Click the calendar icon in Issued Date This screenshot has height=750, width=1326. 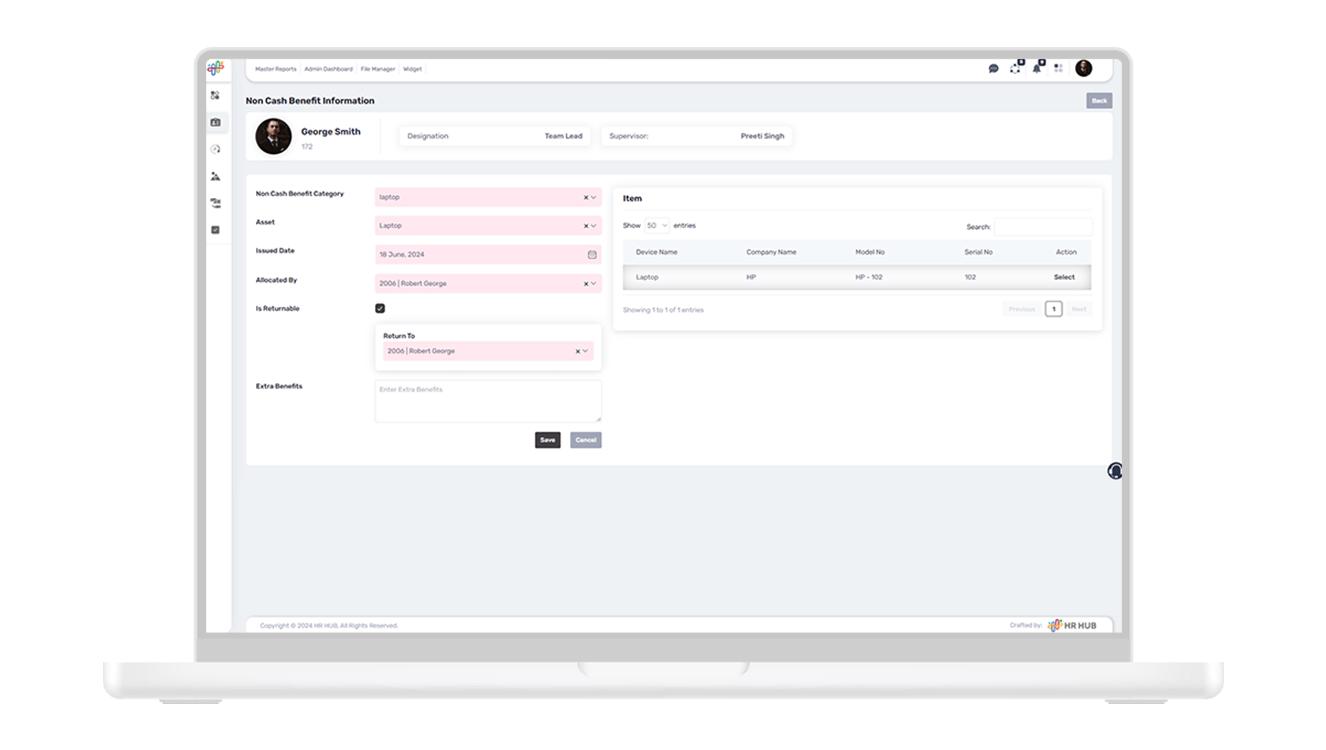(x=592, y=255)
